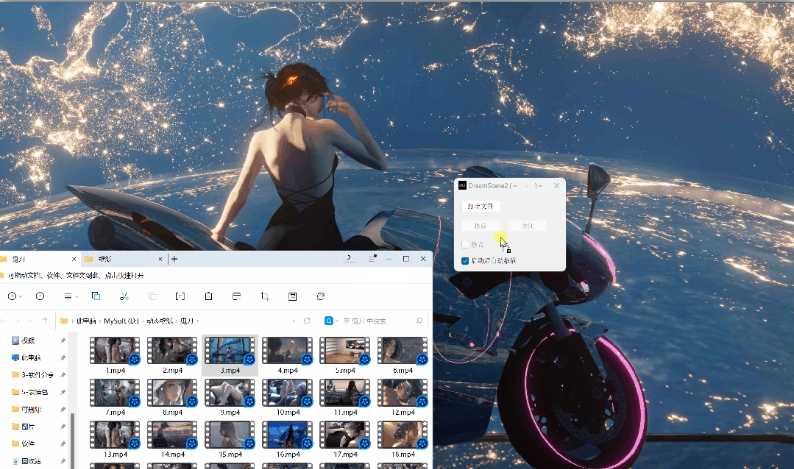The image size is (794, 469).
Task: Go to 此电脑 in the breadcrumb
Action: click(86, 321)
